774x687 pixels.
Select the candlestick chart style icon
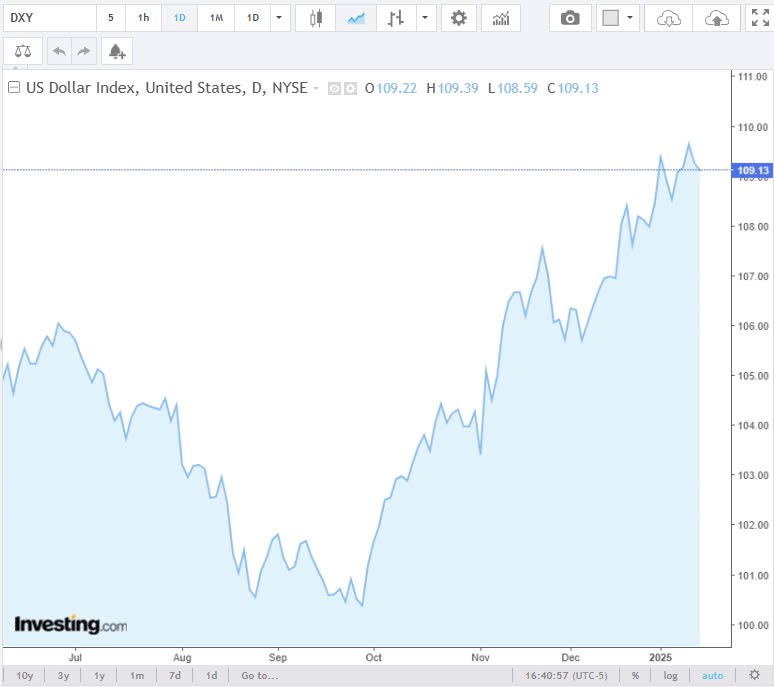316,18
